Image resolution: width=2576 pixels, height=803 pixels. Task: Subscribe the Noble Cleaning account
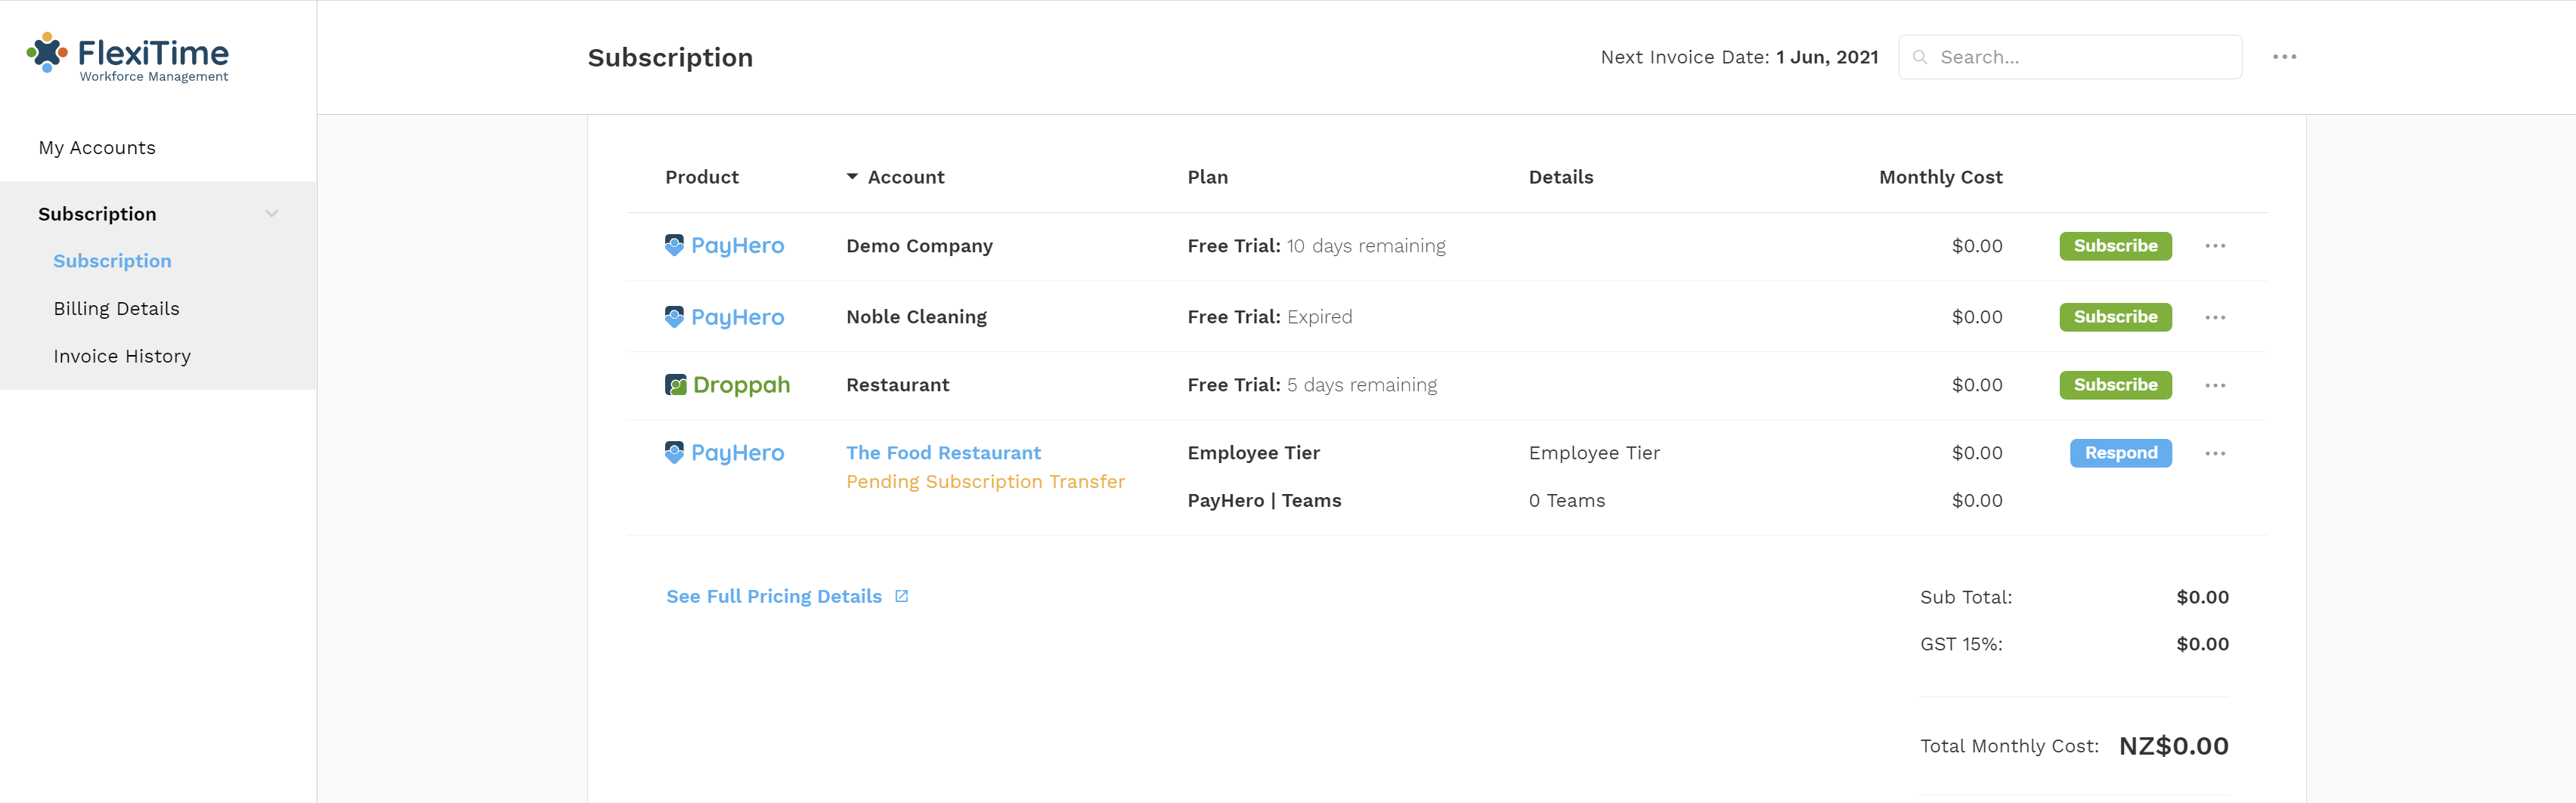[x=2115, y=317]
